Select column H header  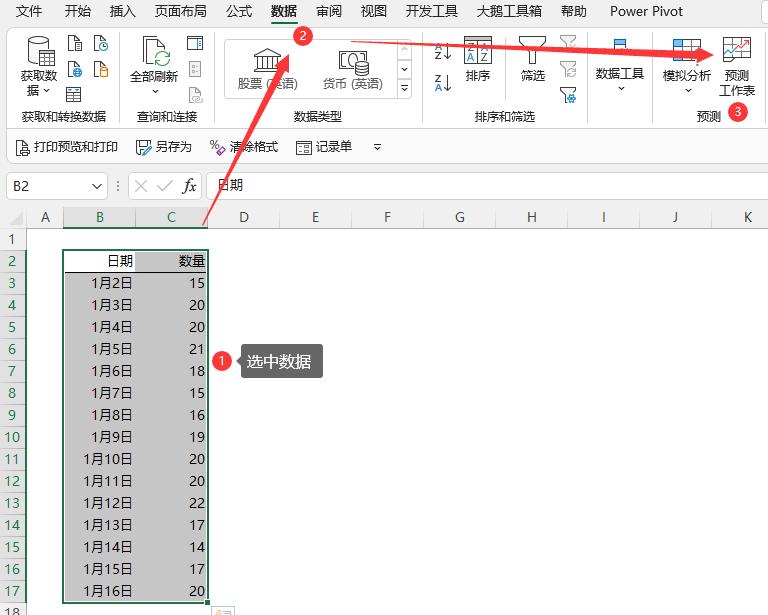[531, 217]
